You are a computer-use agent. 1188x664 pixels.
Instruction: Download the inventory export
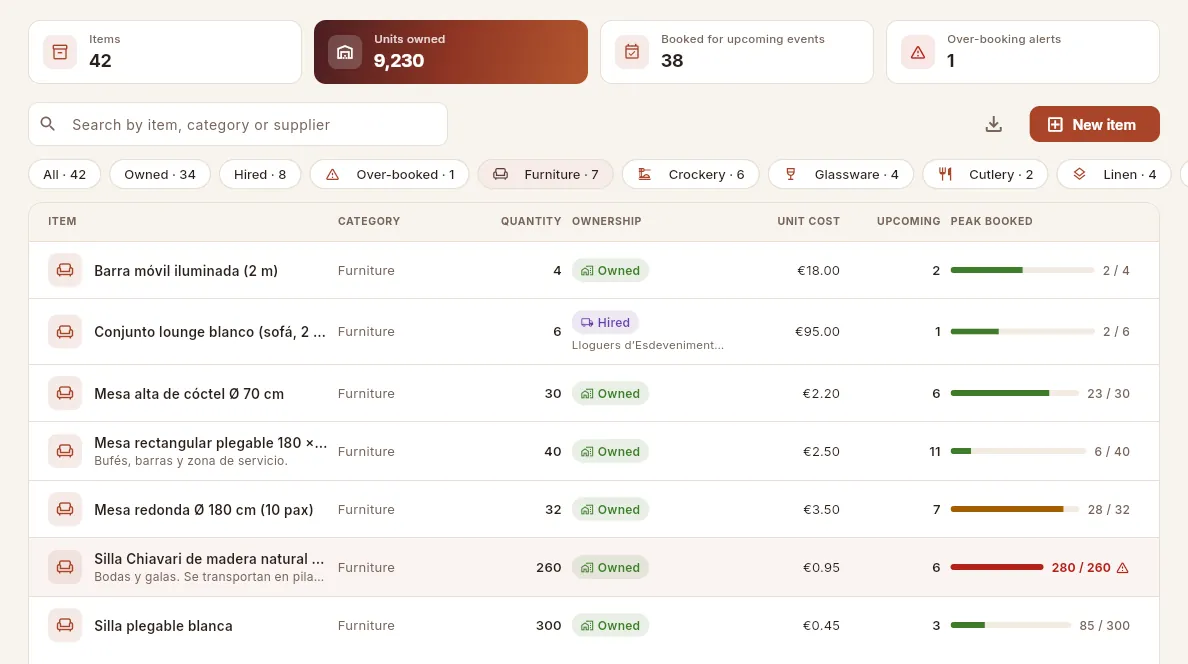pos(993,124)
